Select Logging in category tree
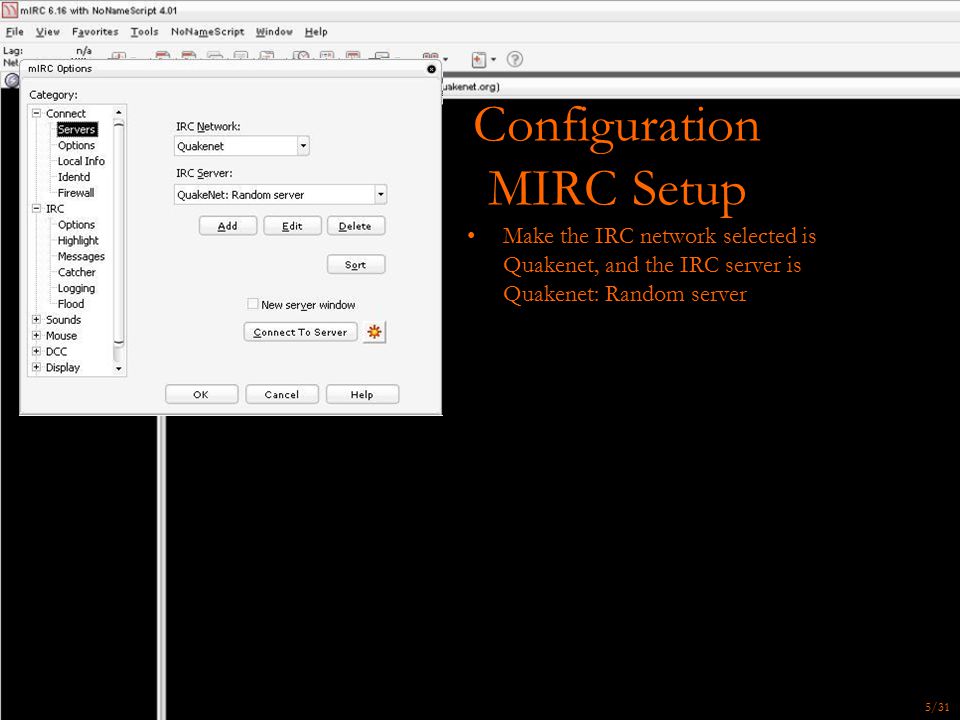 [x=76, y=288]
